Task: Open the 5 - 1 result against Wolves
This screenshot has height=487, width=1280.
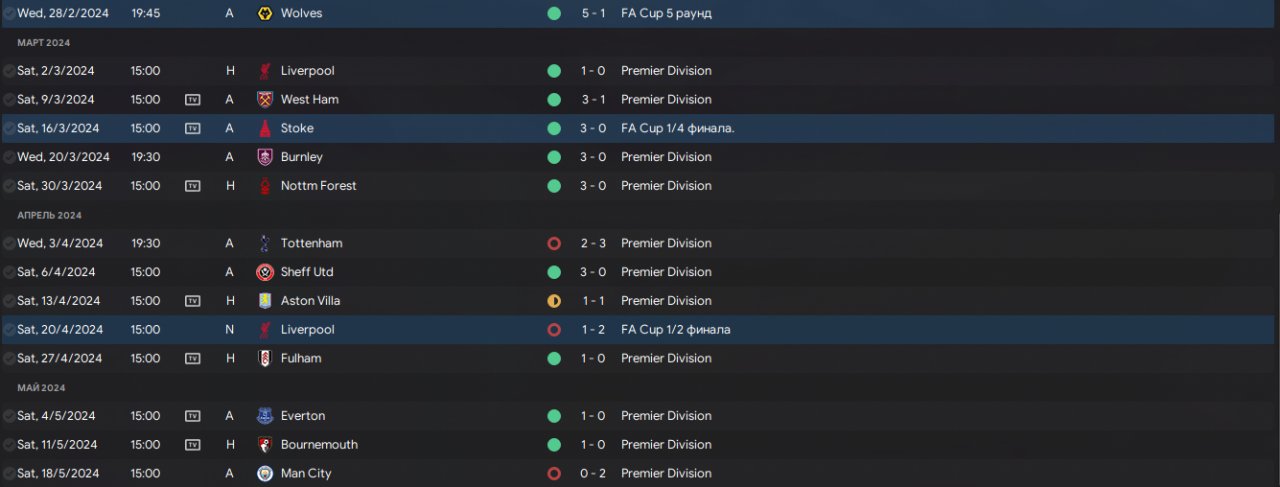Action: (591, 14)
